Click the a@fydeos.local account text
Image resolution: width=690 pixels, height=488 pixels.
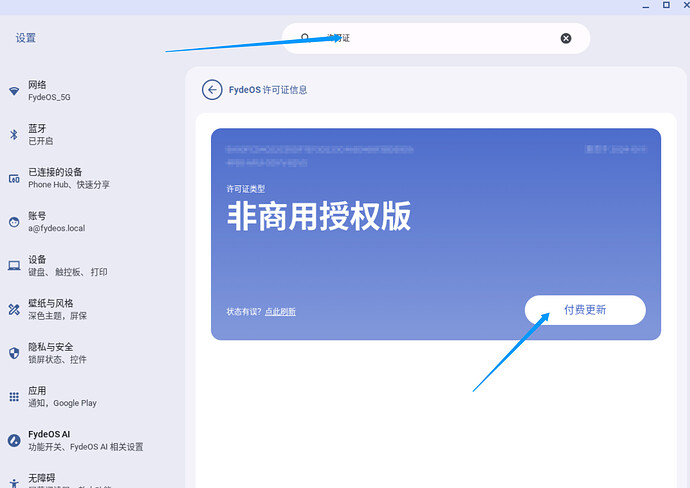(57, 228)
